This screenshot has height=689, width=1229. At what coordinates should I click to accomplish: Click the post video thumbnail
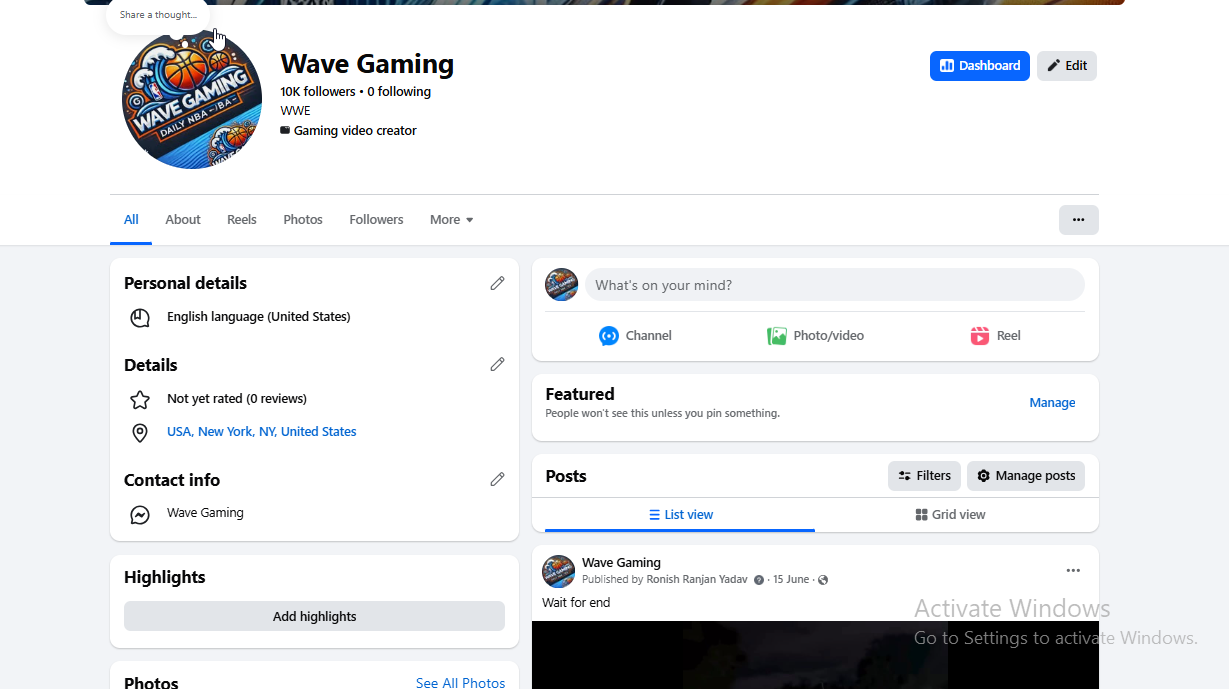tap(815, 655)
